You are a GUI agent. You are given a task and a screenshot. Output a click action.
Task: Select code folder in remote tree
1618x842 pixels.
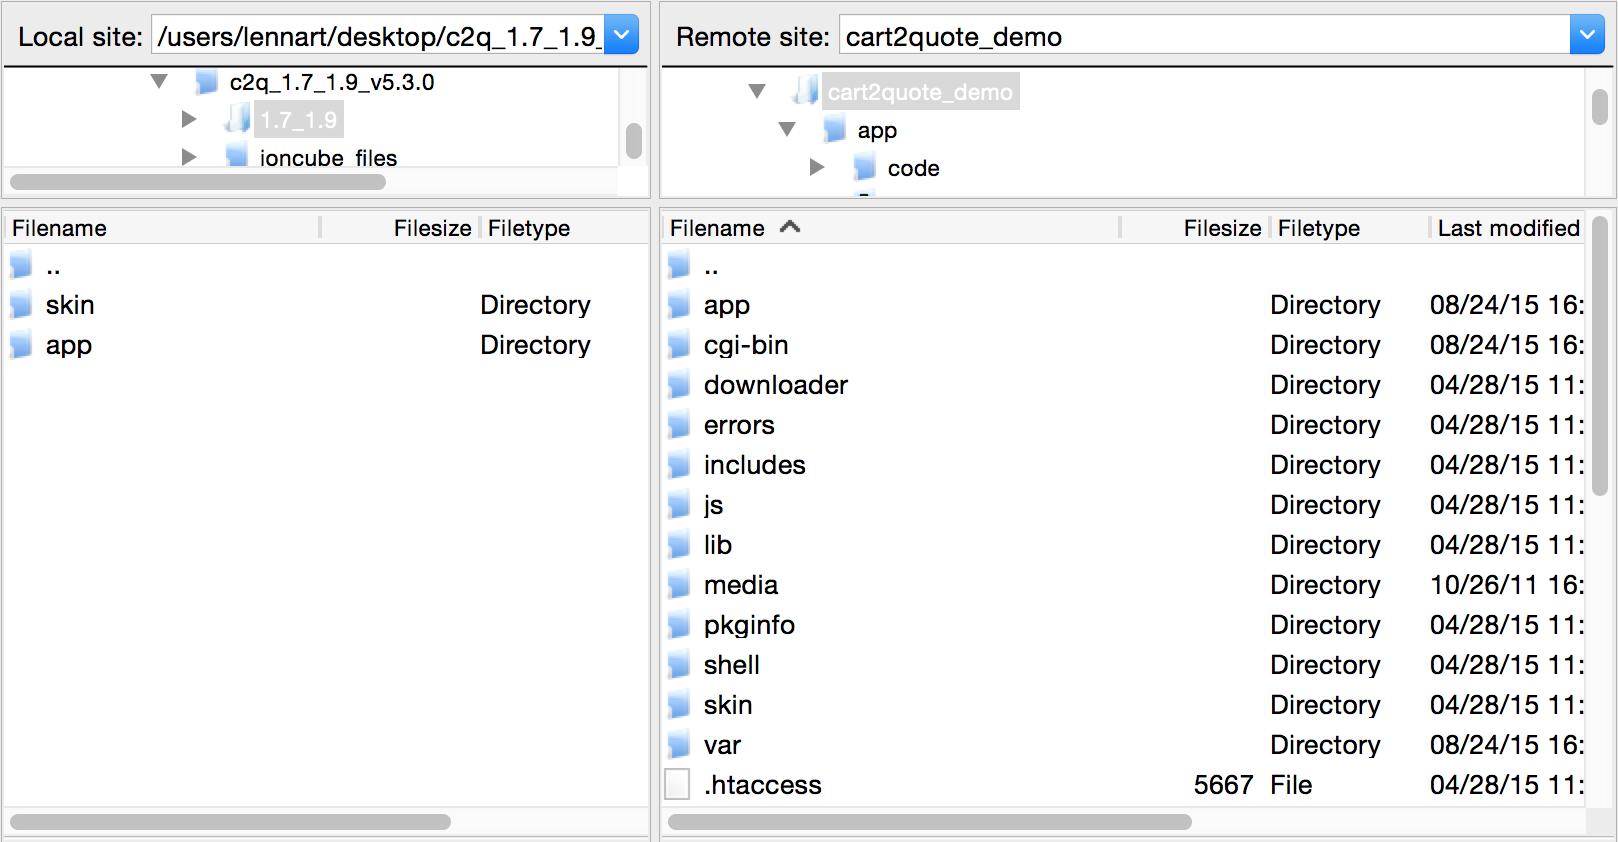point(913,168)
